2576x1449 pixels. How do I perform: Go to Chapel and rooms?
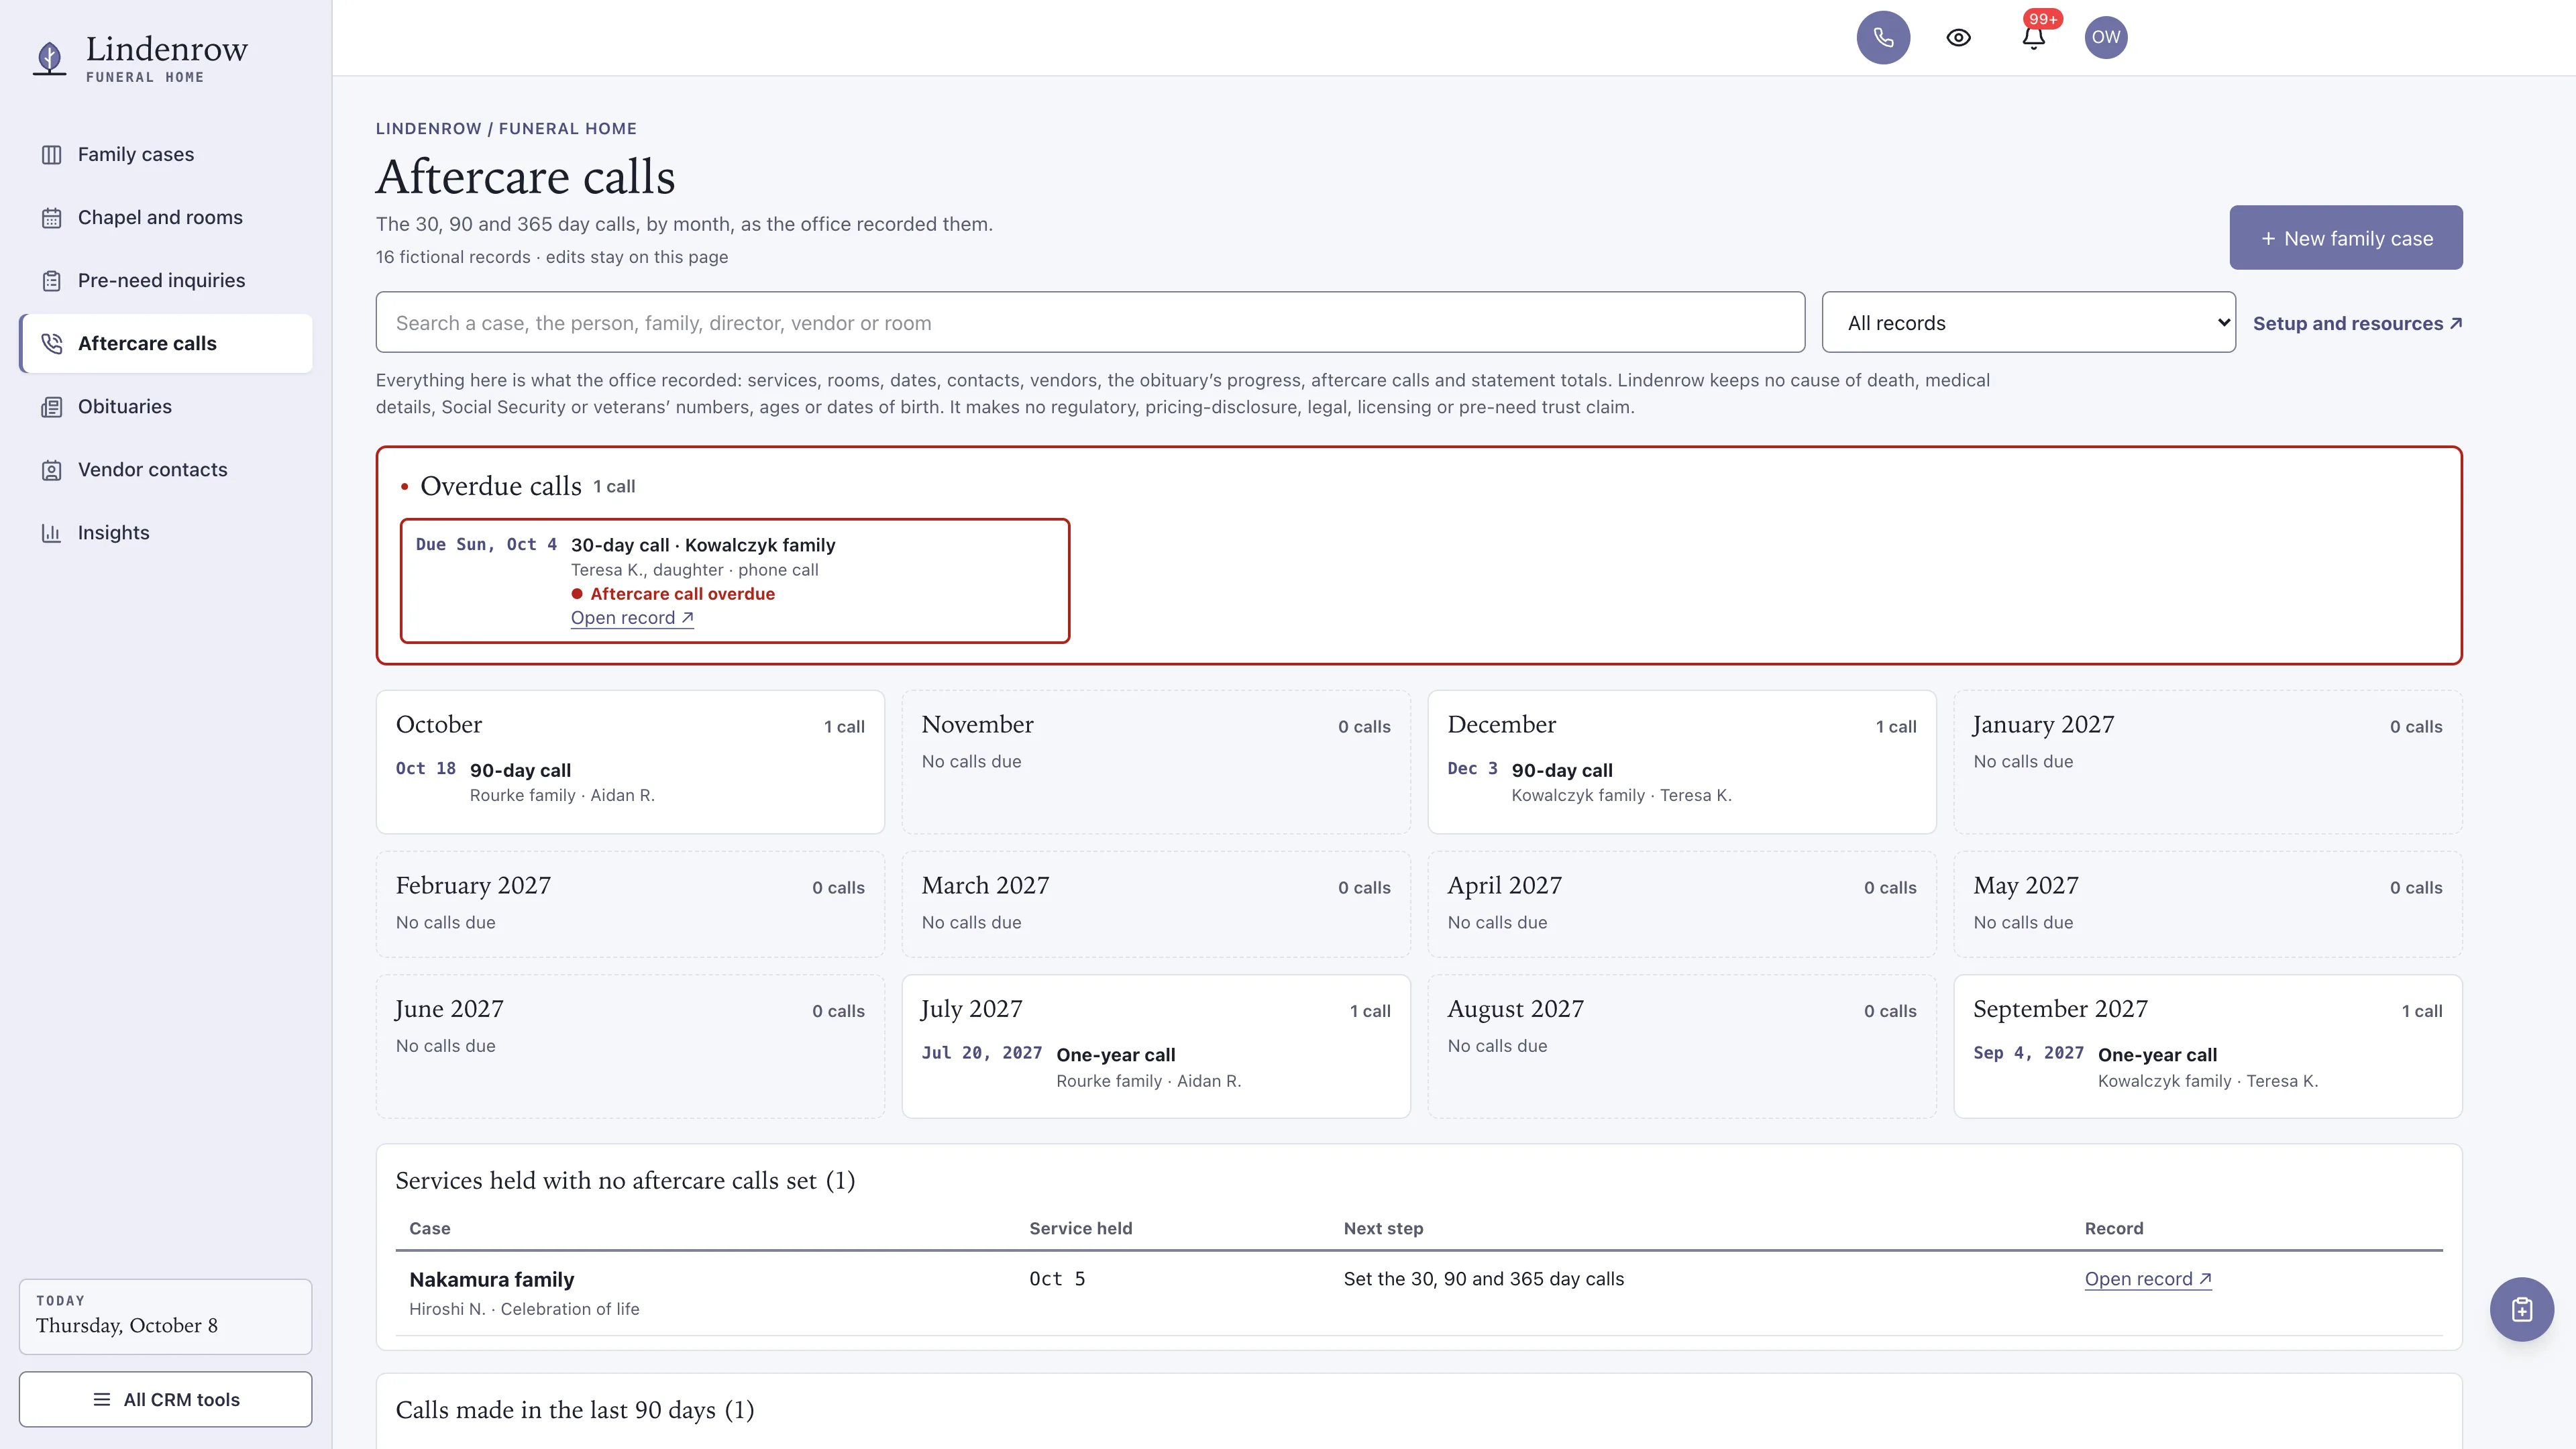[x=166, y=218]
